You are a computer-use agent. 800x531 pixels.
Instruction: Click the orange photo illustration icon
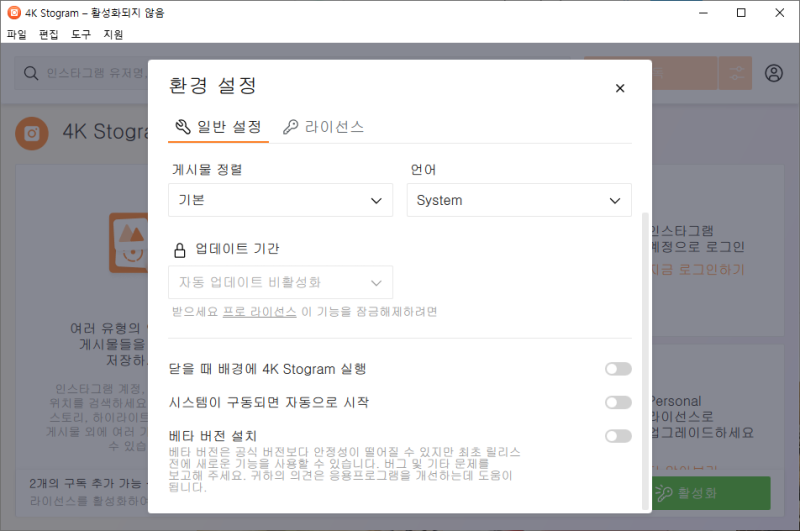click(x=129, y=243)
